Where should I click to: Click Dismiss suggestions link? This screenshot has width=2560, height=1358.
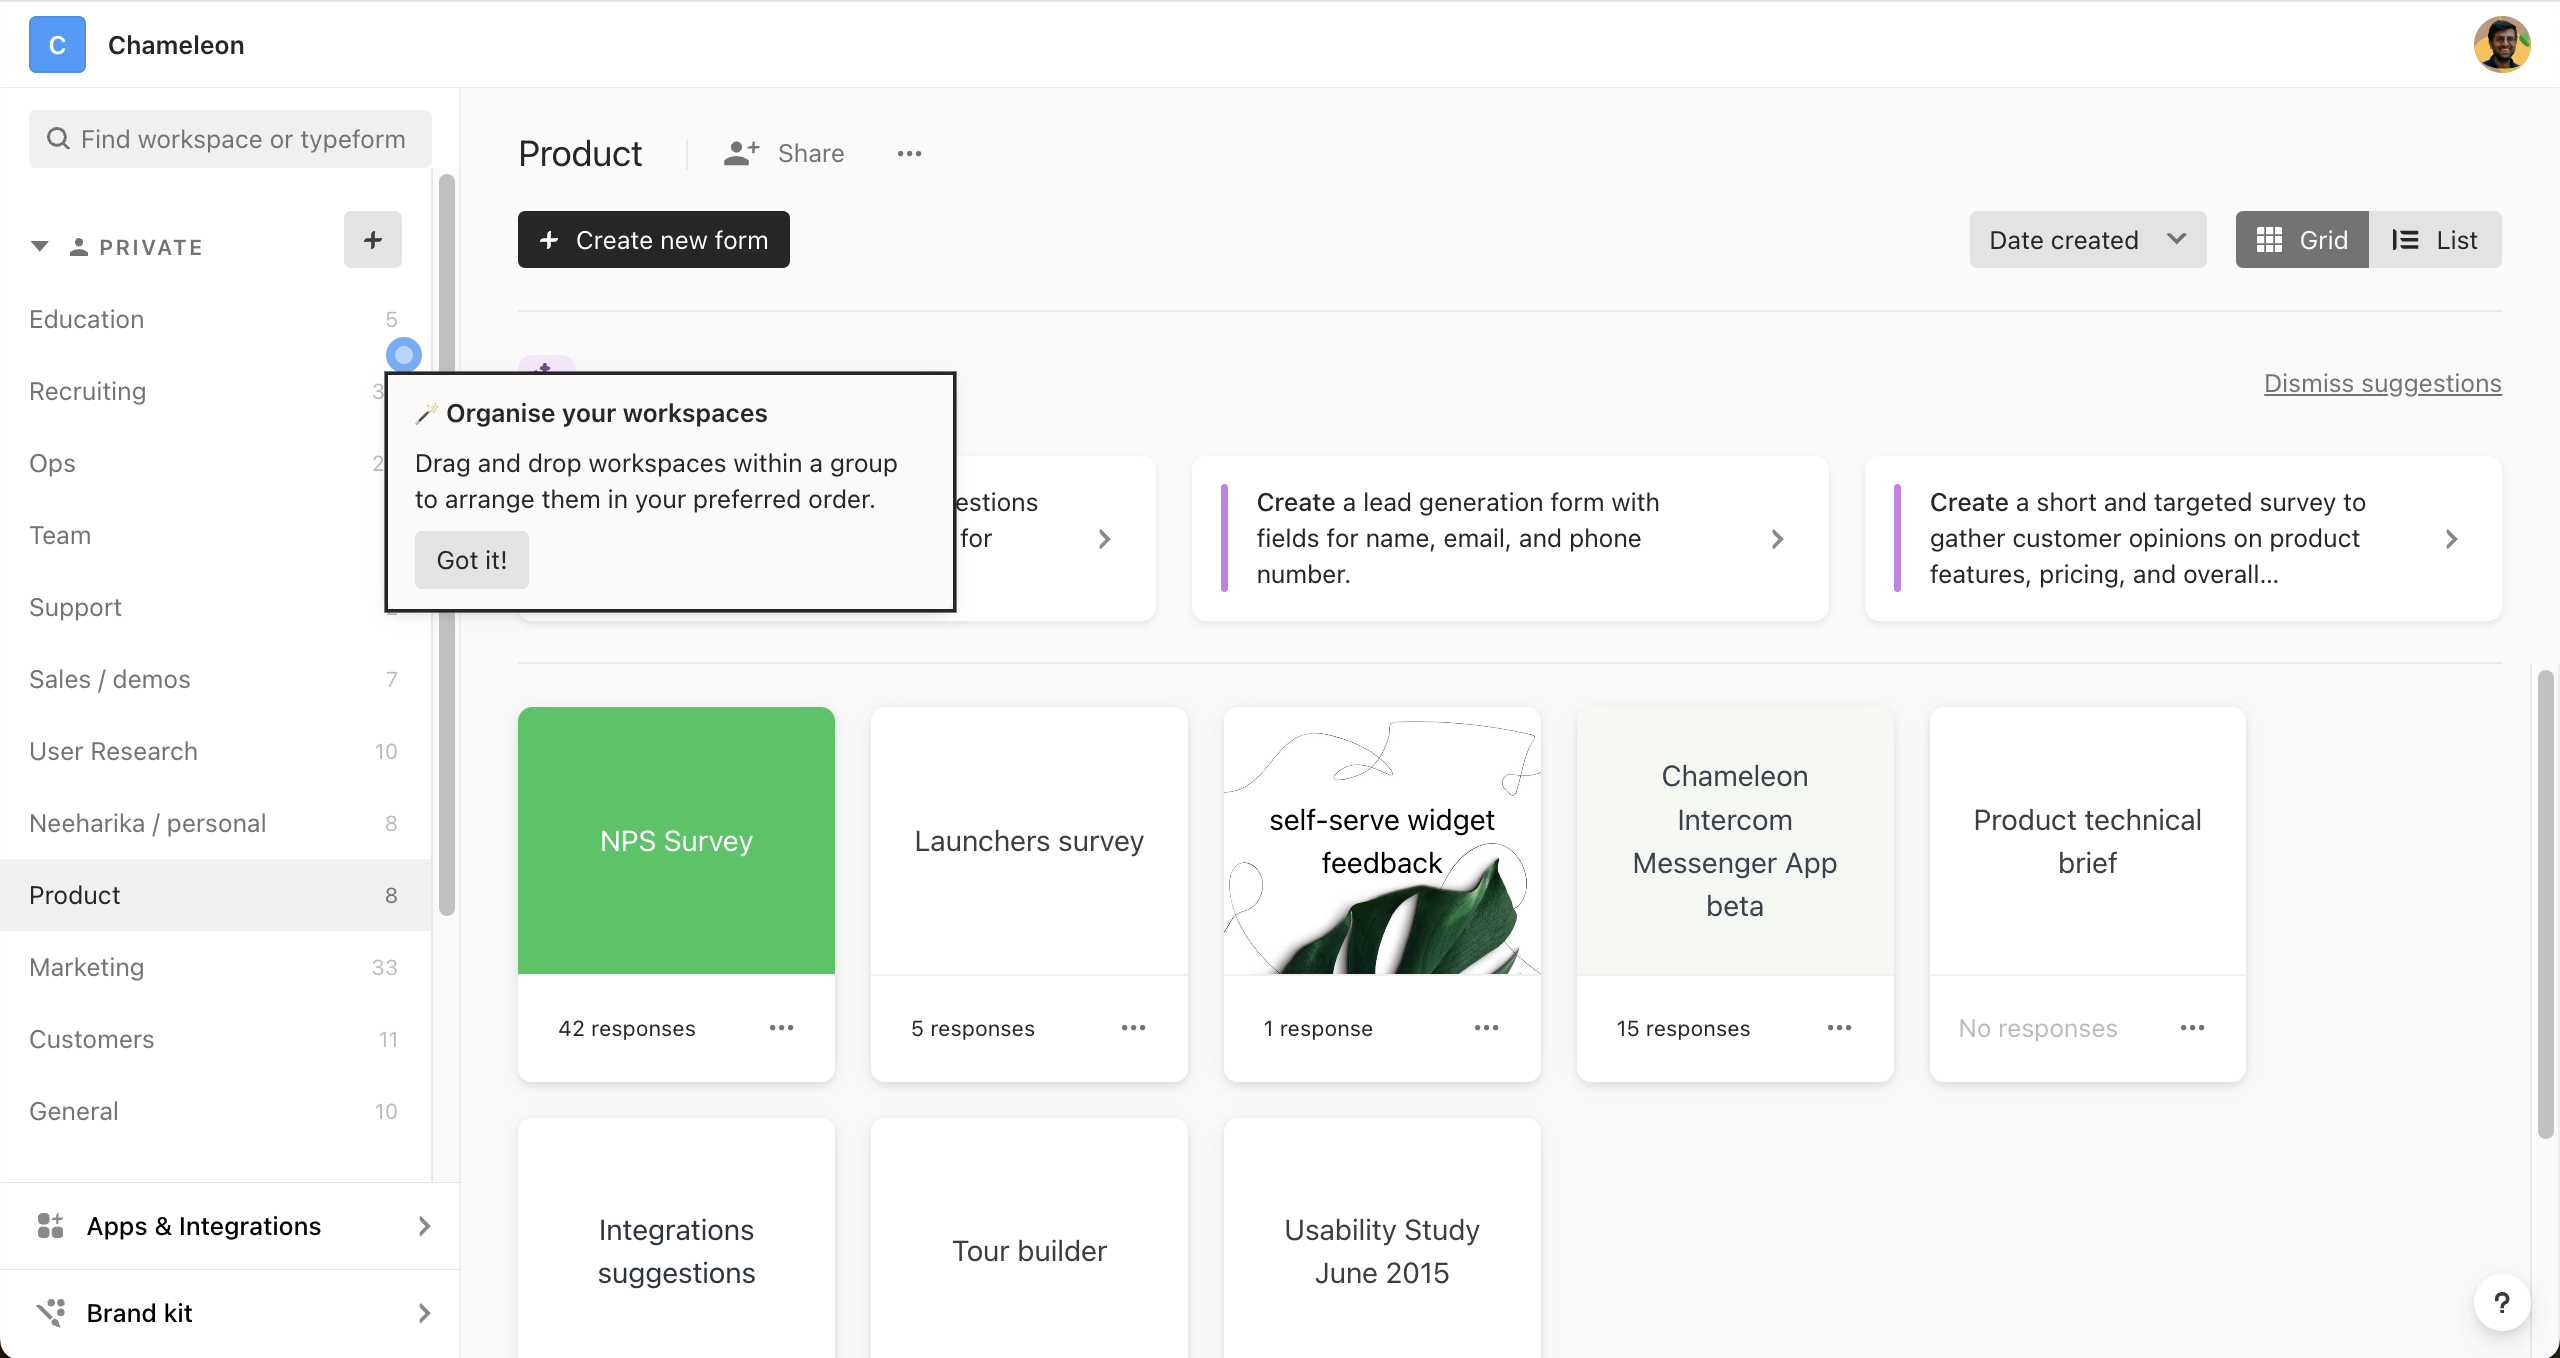pos(2383,383)
